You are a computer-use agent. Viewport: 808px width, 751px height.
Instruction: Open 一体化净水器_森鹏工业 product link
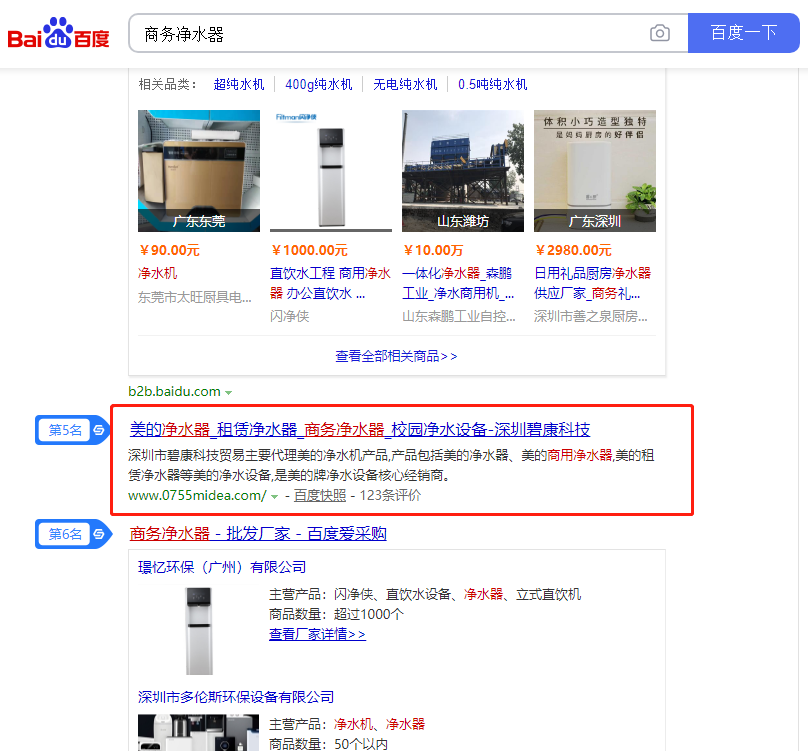tap(458, 283)
